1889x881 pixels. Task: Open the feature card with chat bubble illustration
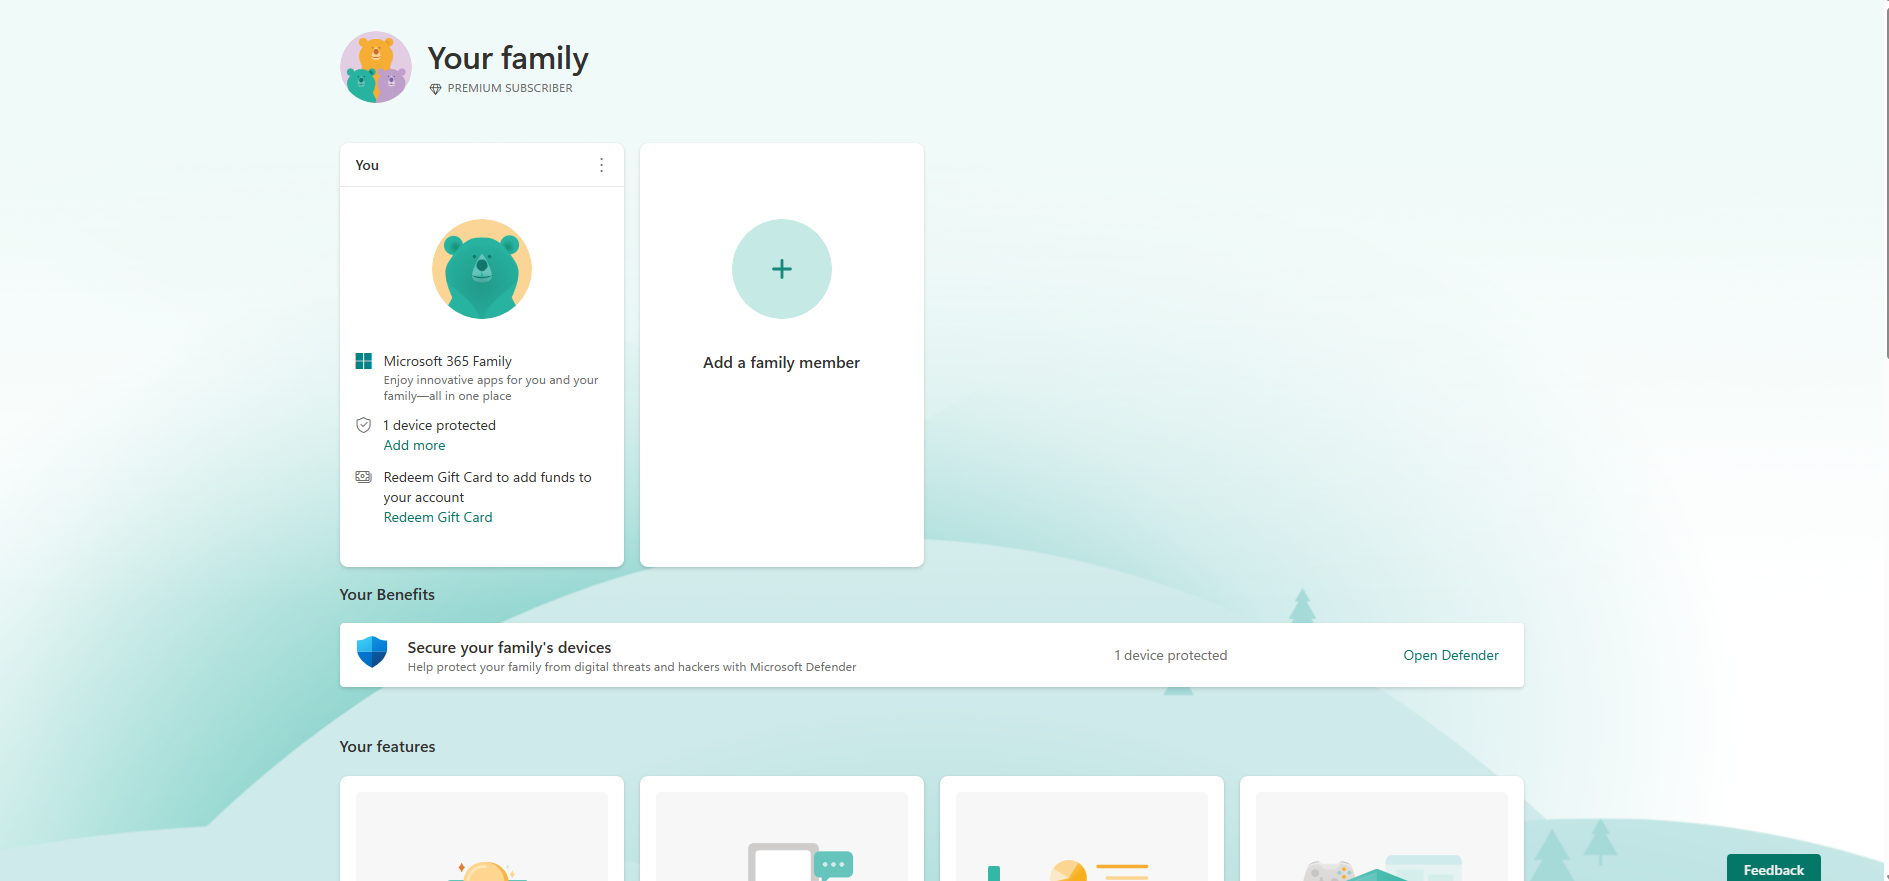click(782, 830)
